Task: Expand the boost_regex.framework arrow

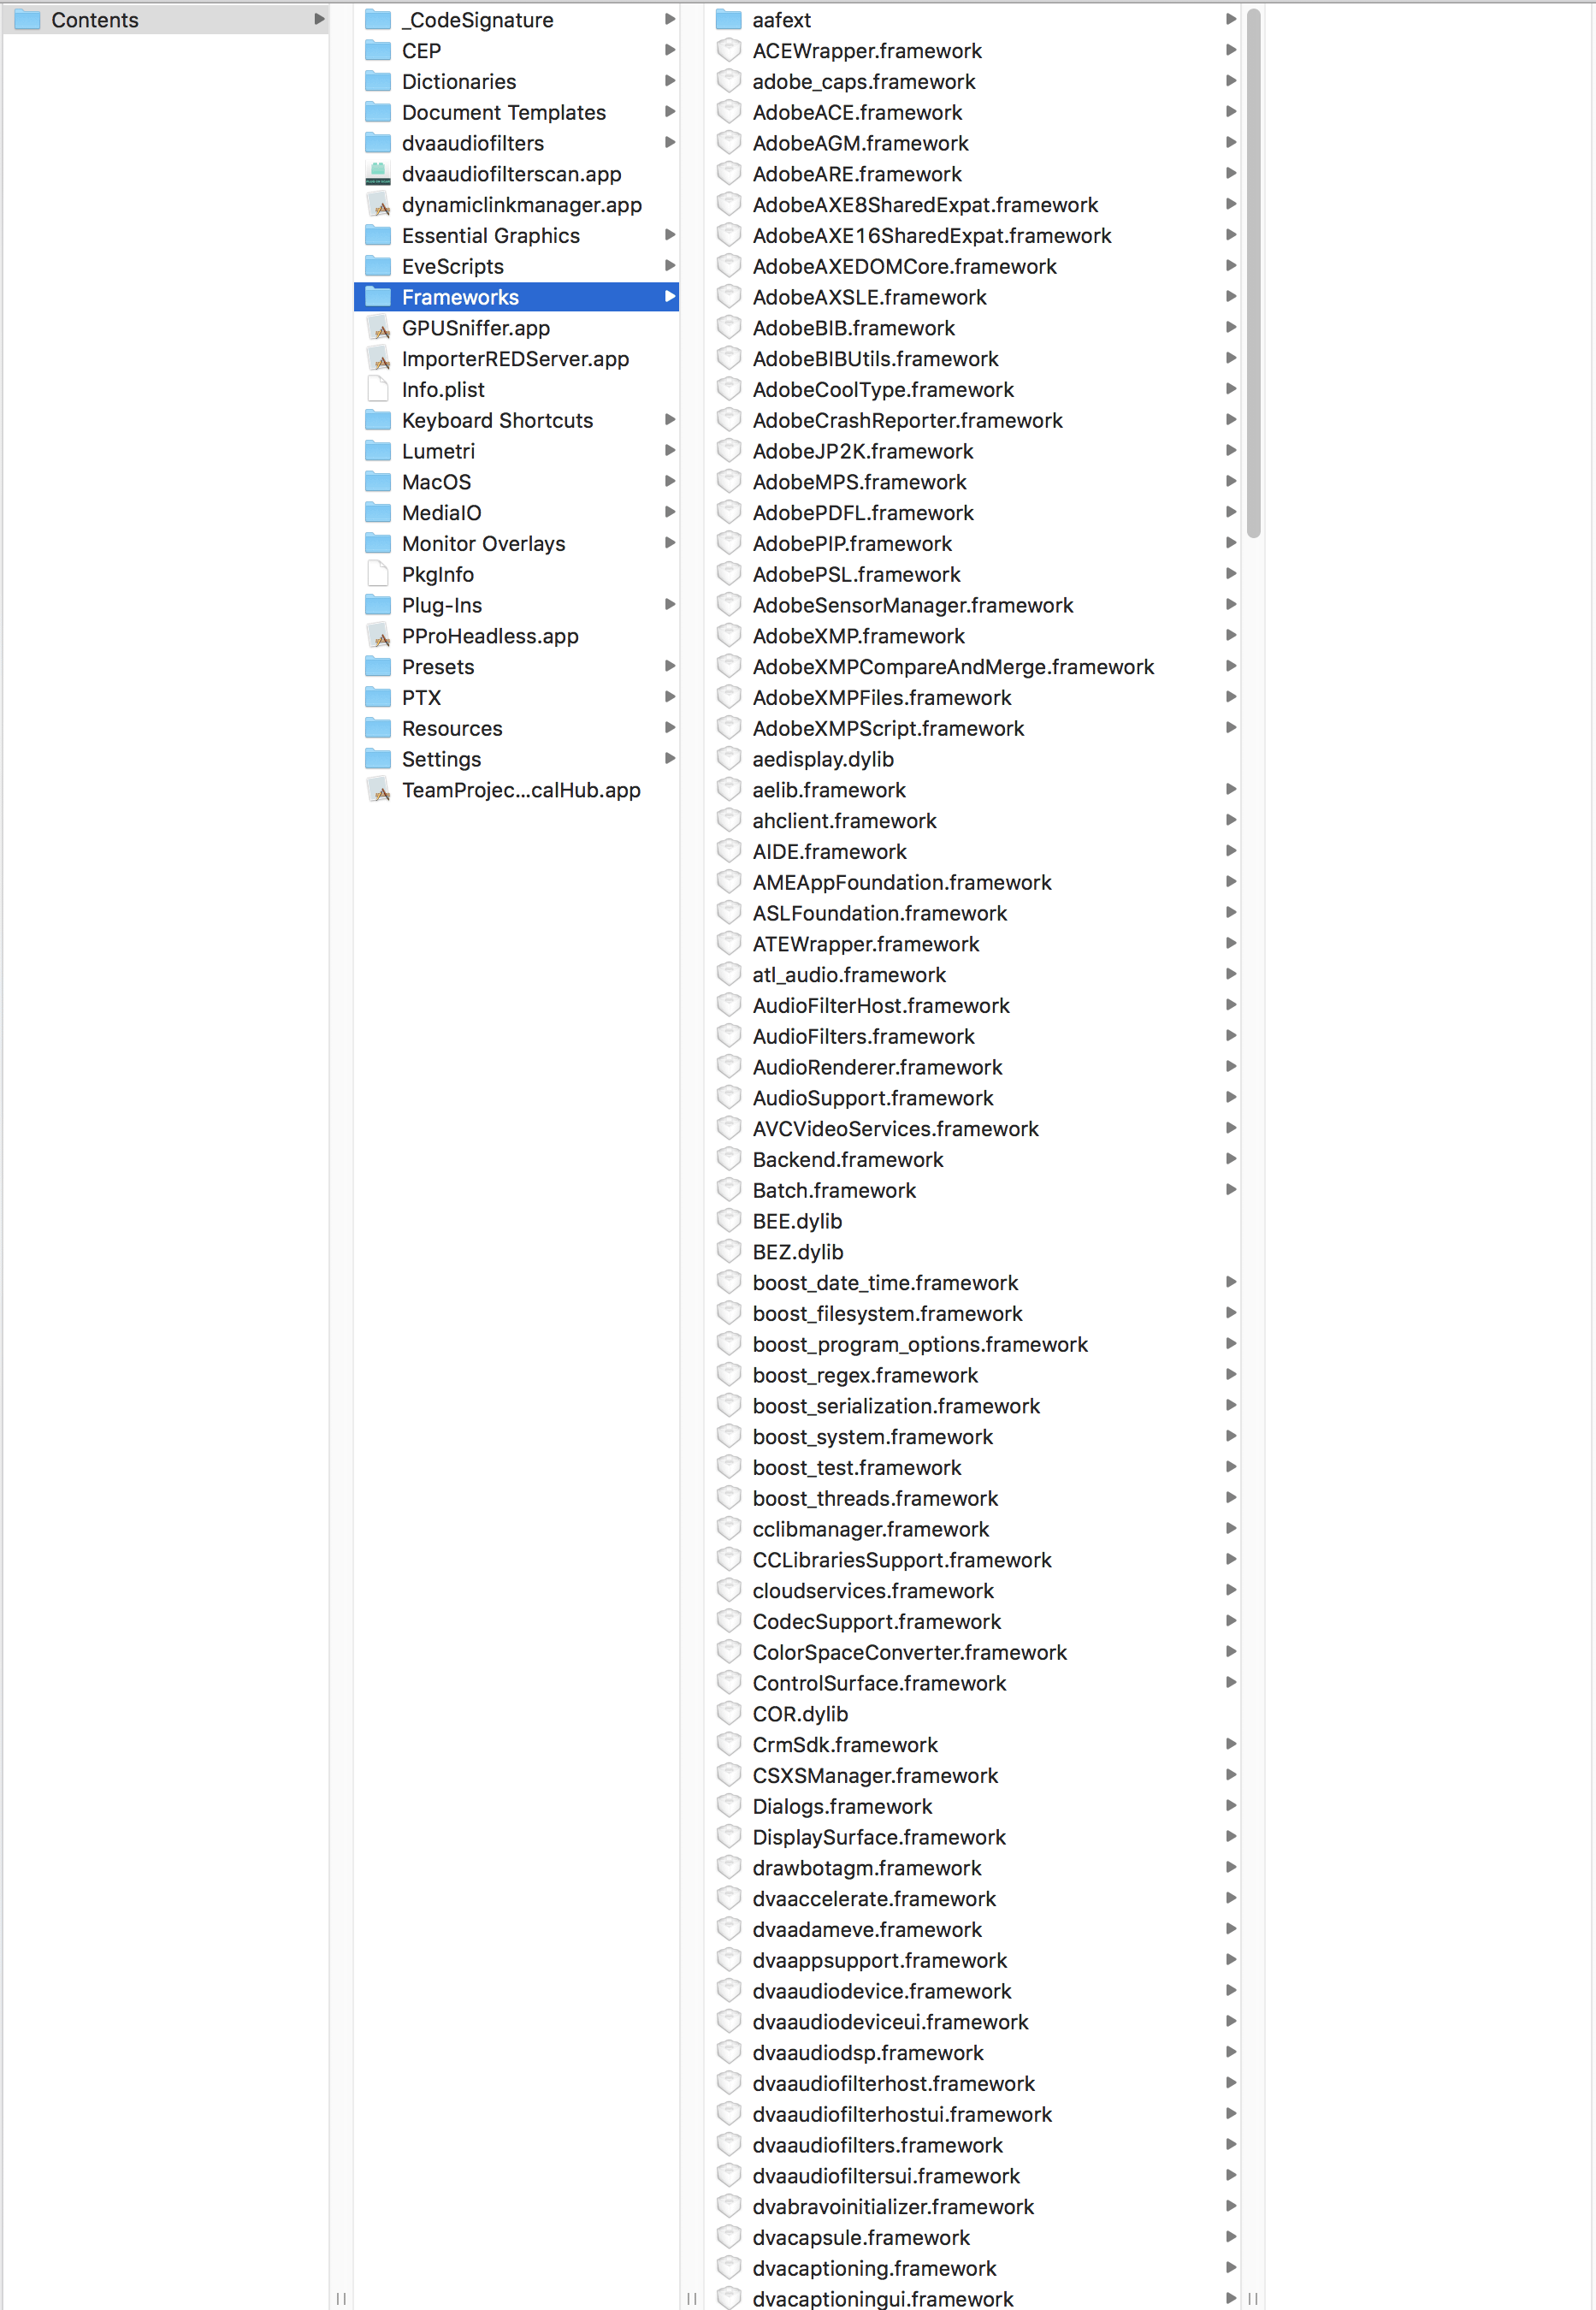Action: (x=1231, y=1374)
